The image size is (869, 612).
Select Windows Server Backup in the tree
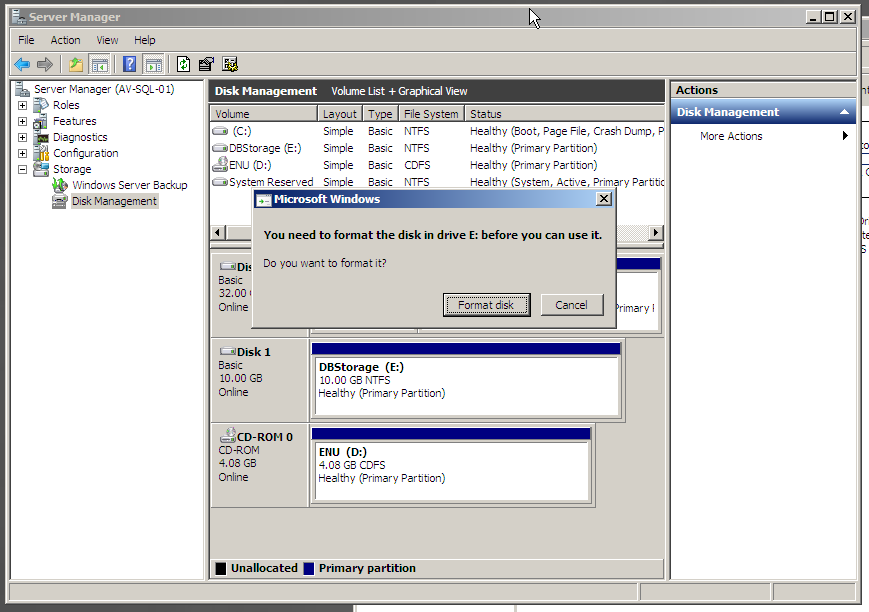click(130, 185)
